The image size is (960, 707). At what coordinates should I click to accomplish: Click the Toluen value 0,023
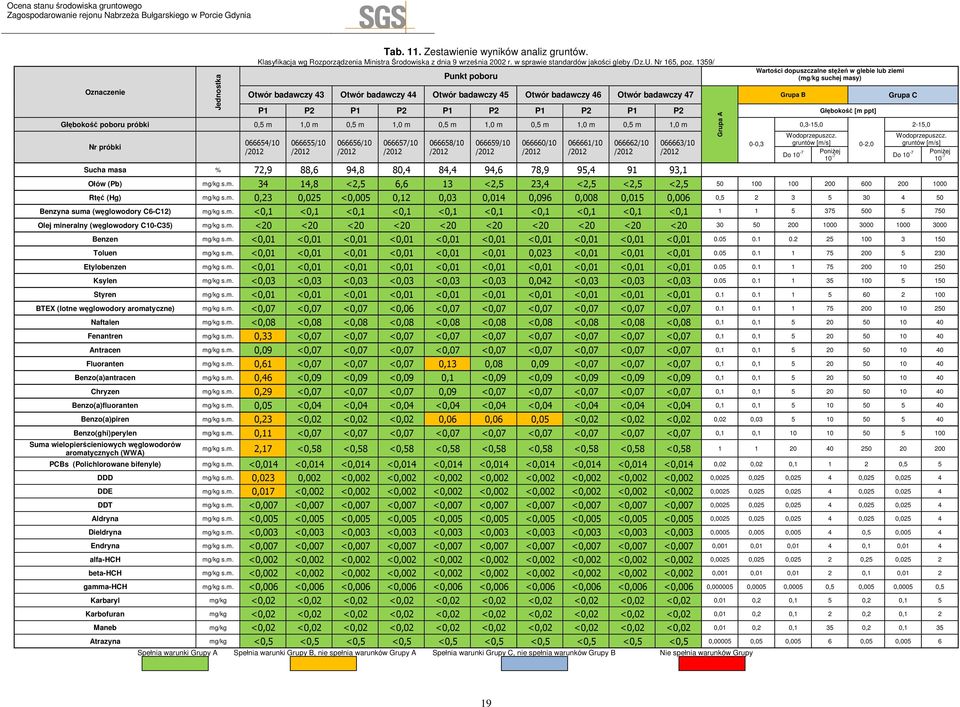point(540,253)
